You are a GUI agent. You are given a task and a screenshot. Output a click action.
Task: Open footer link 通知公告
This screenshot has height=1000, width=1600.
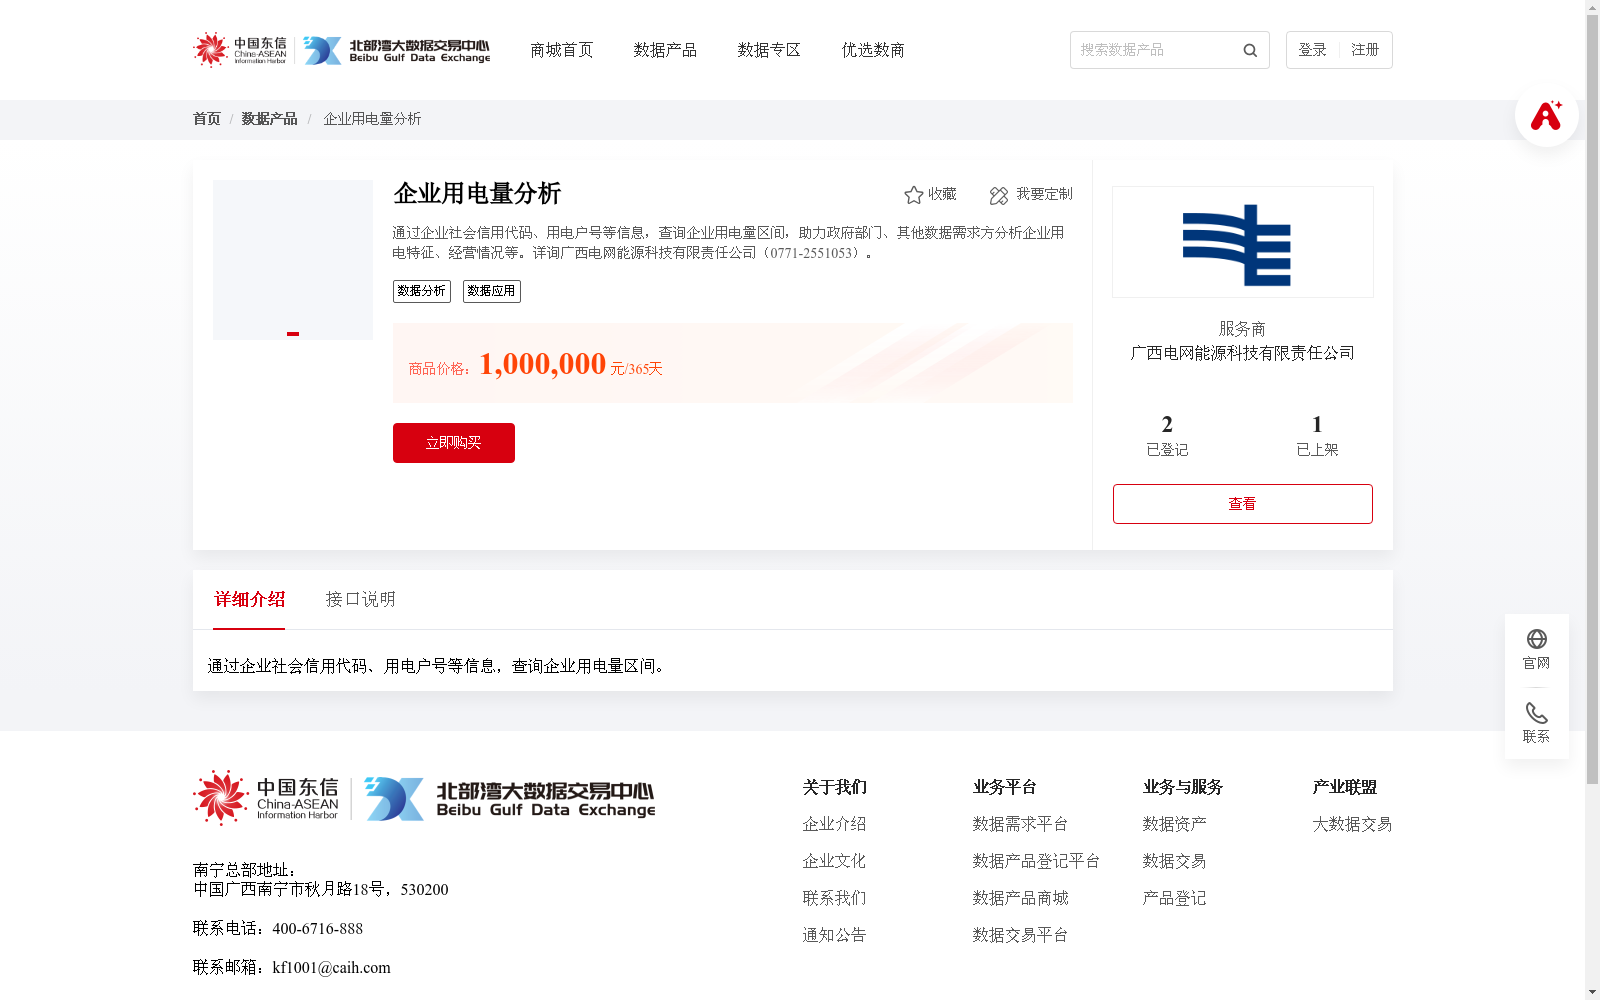tap(835, 935)
